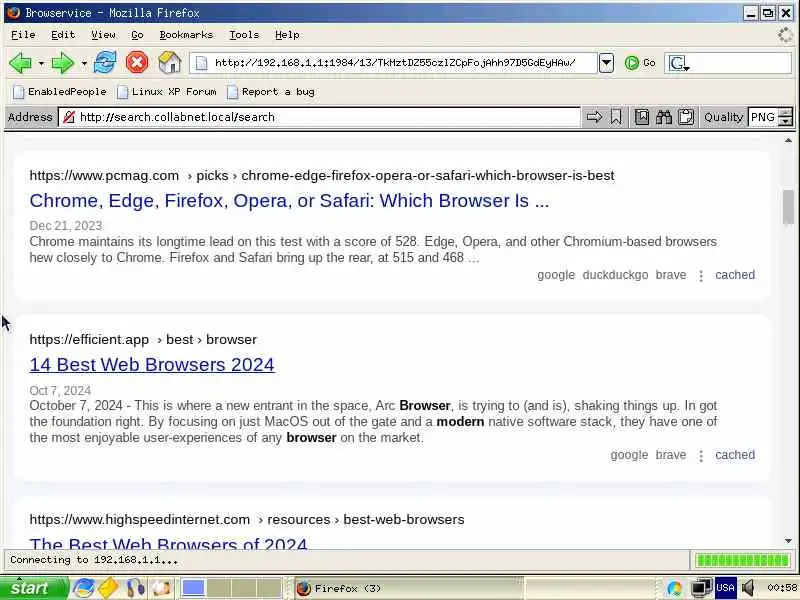This screenshot has height=600, width=800.
Task: Open the EnabledPeople bookmark
Action: pos(60,92)
